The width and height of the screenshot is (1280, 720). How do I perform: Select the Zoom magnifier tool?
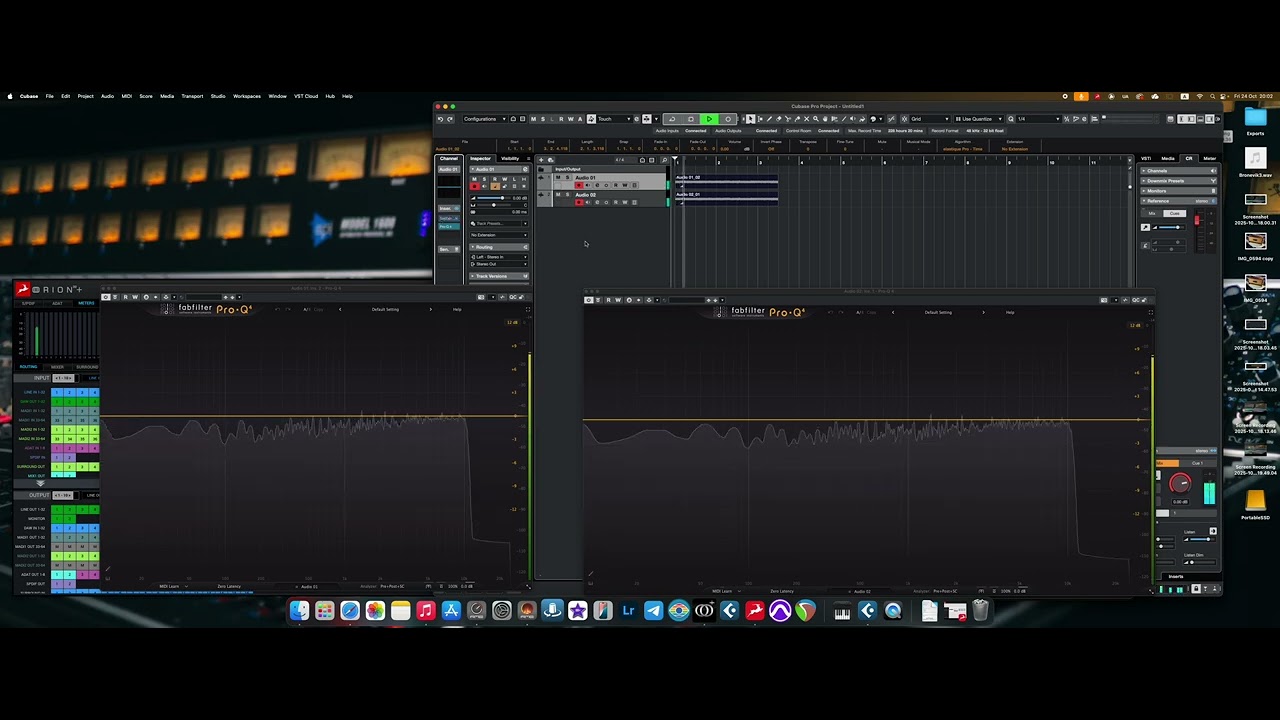tap(816, 119)
